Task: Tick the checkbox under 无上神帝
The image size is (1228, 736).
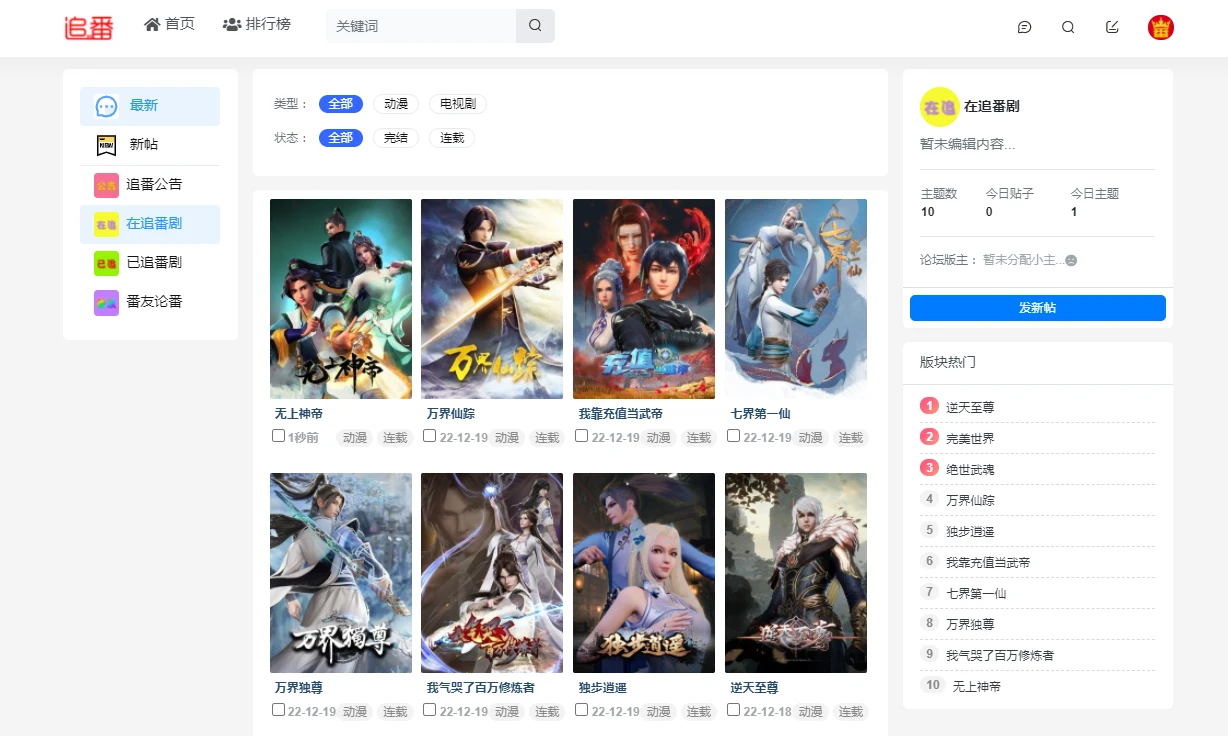Action: click(x=279, y=436)
